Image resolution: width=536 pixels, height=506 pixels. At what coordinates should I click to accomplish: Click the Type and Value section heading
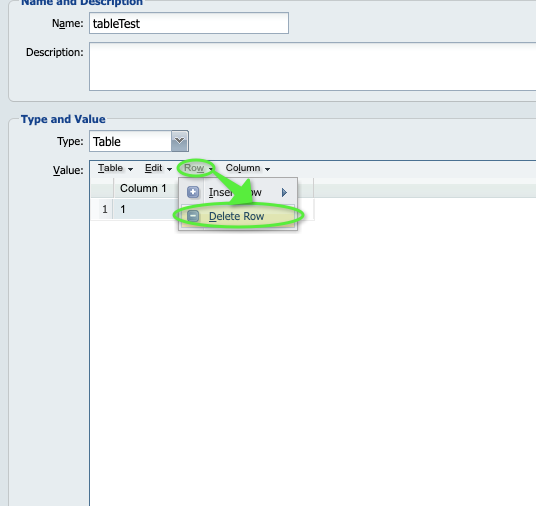63,119
